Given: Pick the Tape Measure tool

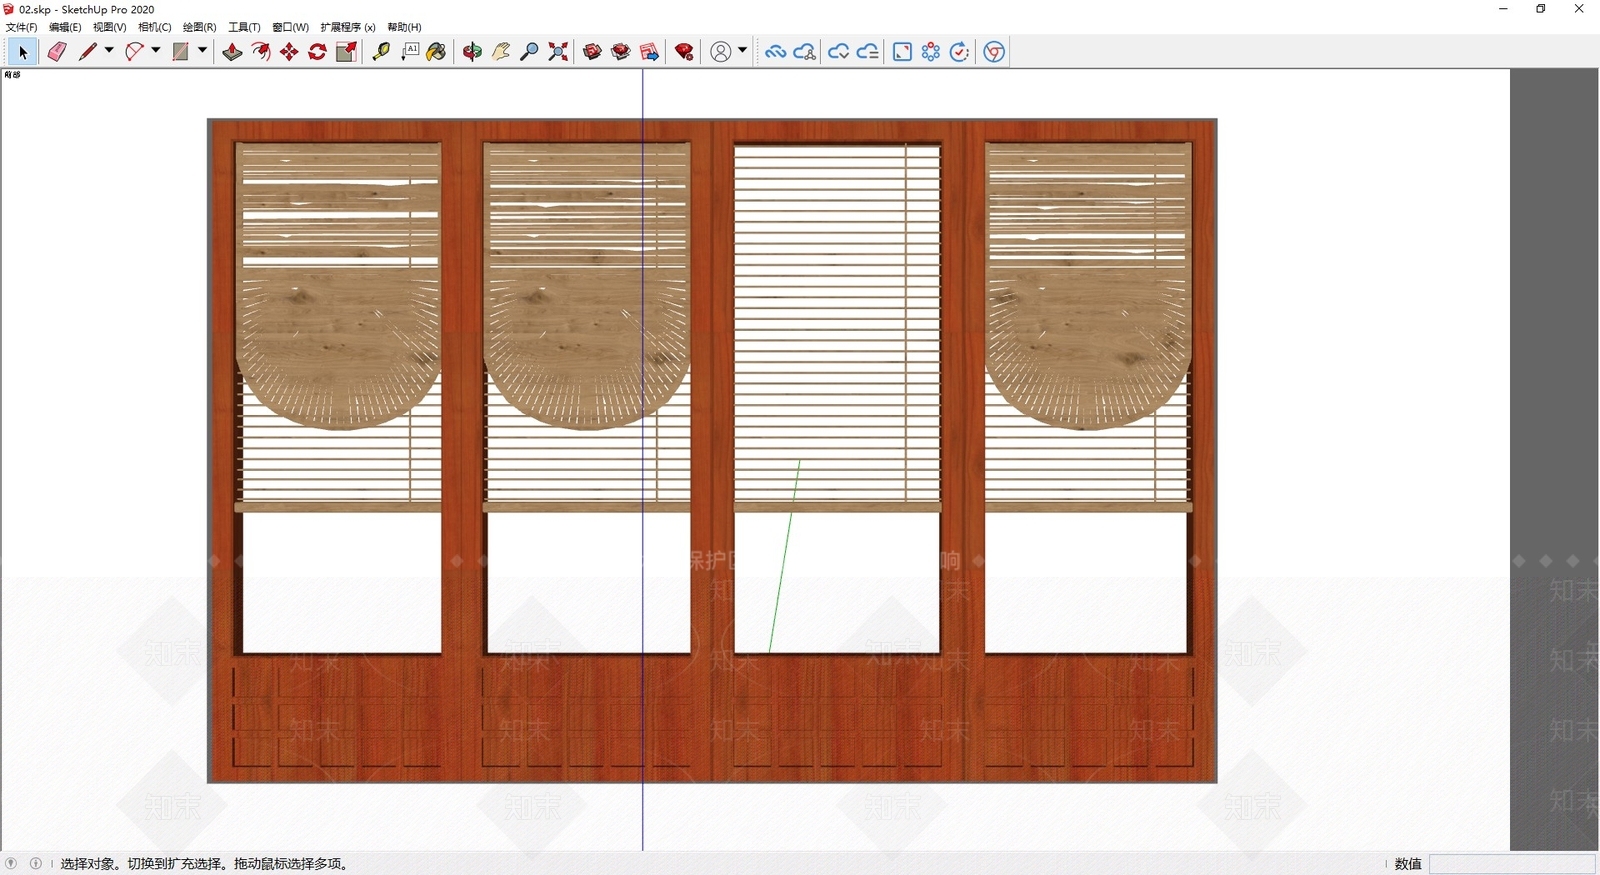Looking at the screenshot, I should click(381, 52).
